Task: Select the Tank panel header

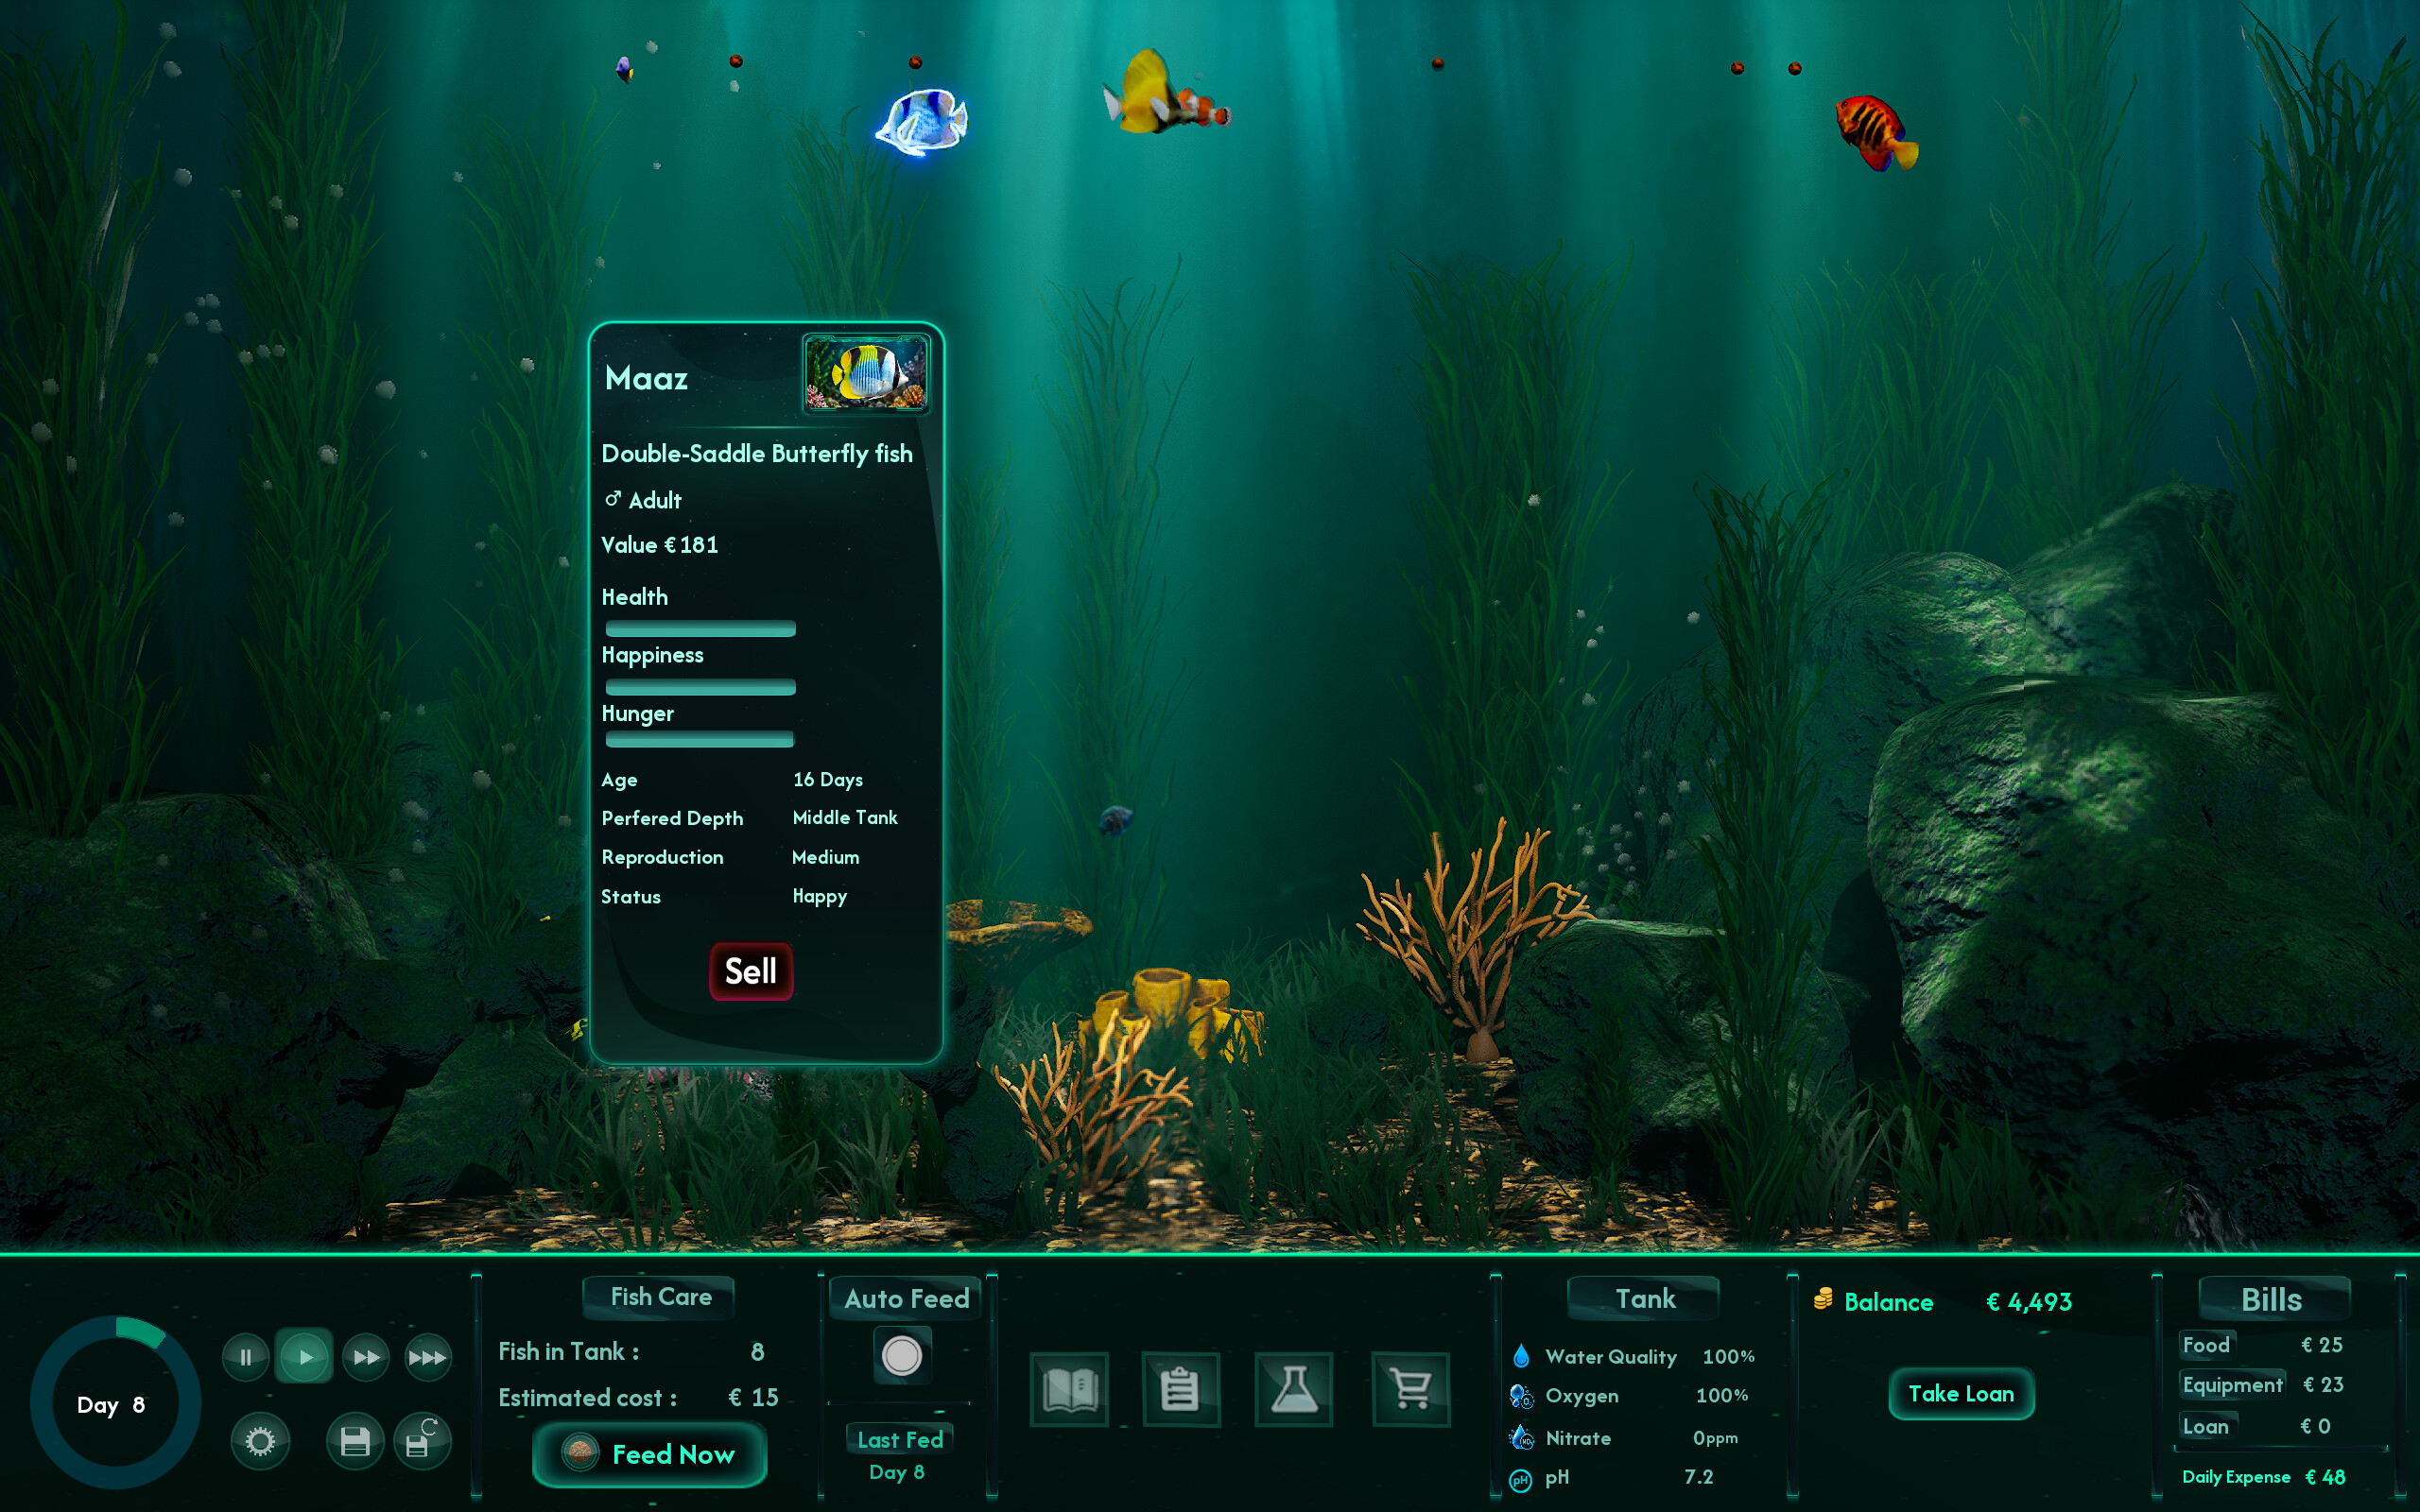Action: pyautogui.click(x=1644, y=1298)
